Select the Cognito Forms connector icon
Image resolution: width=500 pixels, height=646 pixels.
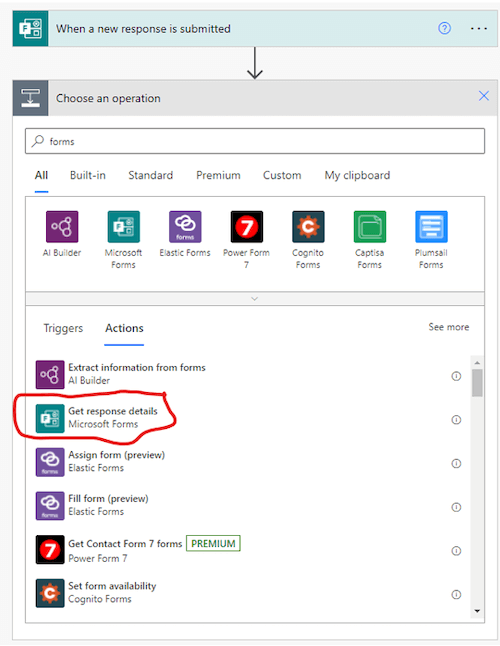(308, 227)
